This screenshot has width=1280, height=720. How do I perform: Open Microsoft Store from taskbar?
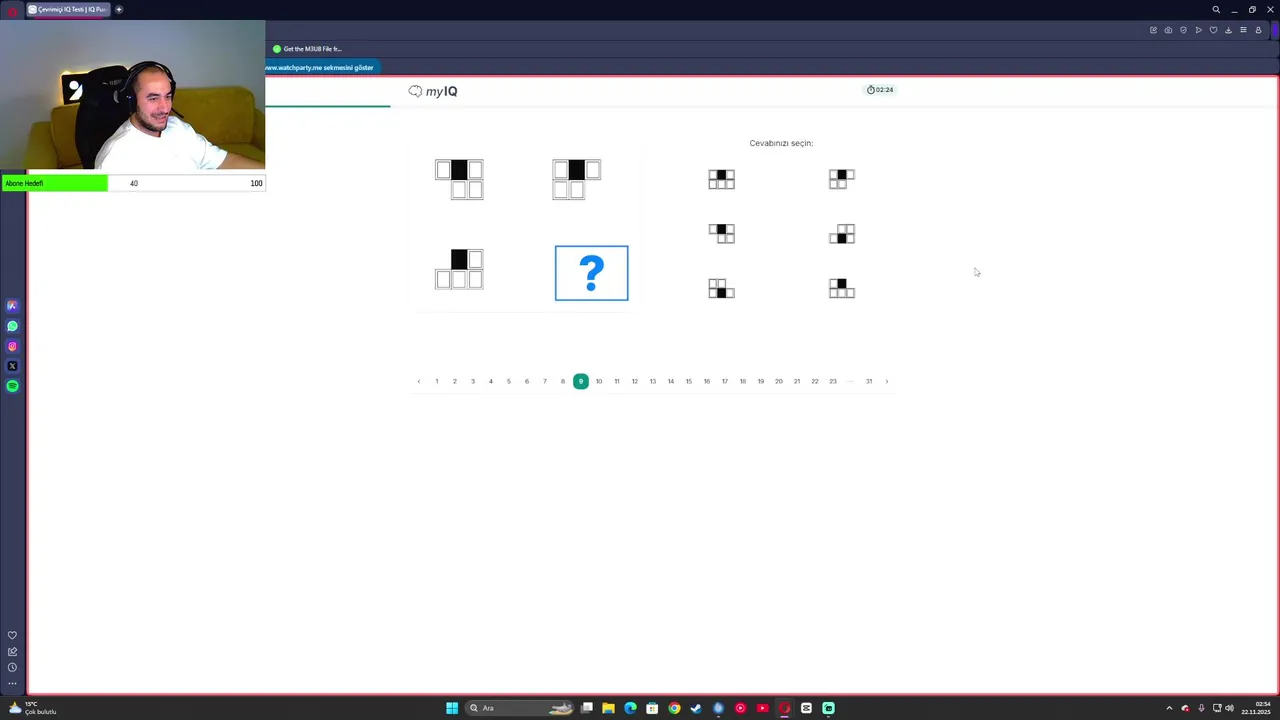[x=652, y=708]
